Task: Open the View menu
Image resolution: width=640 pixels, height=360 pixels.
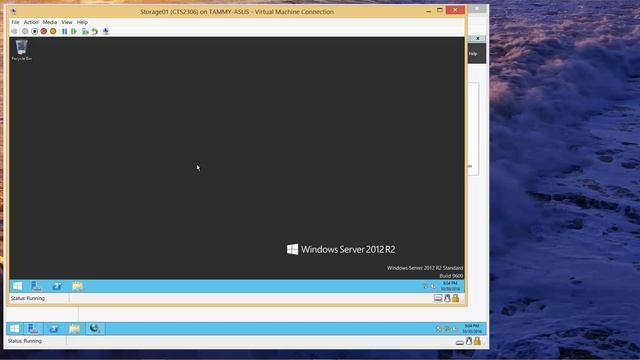Action: tap(67, 22)
